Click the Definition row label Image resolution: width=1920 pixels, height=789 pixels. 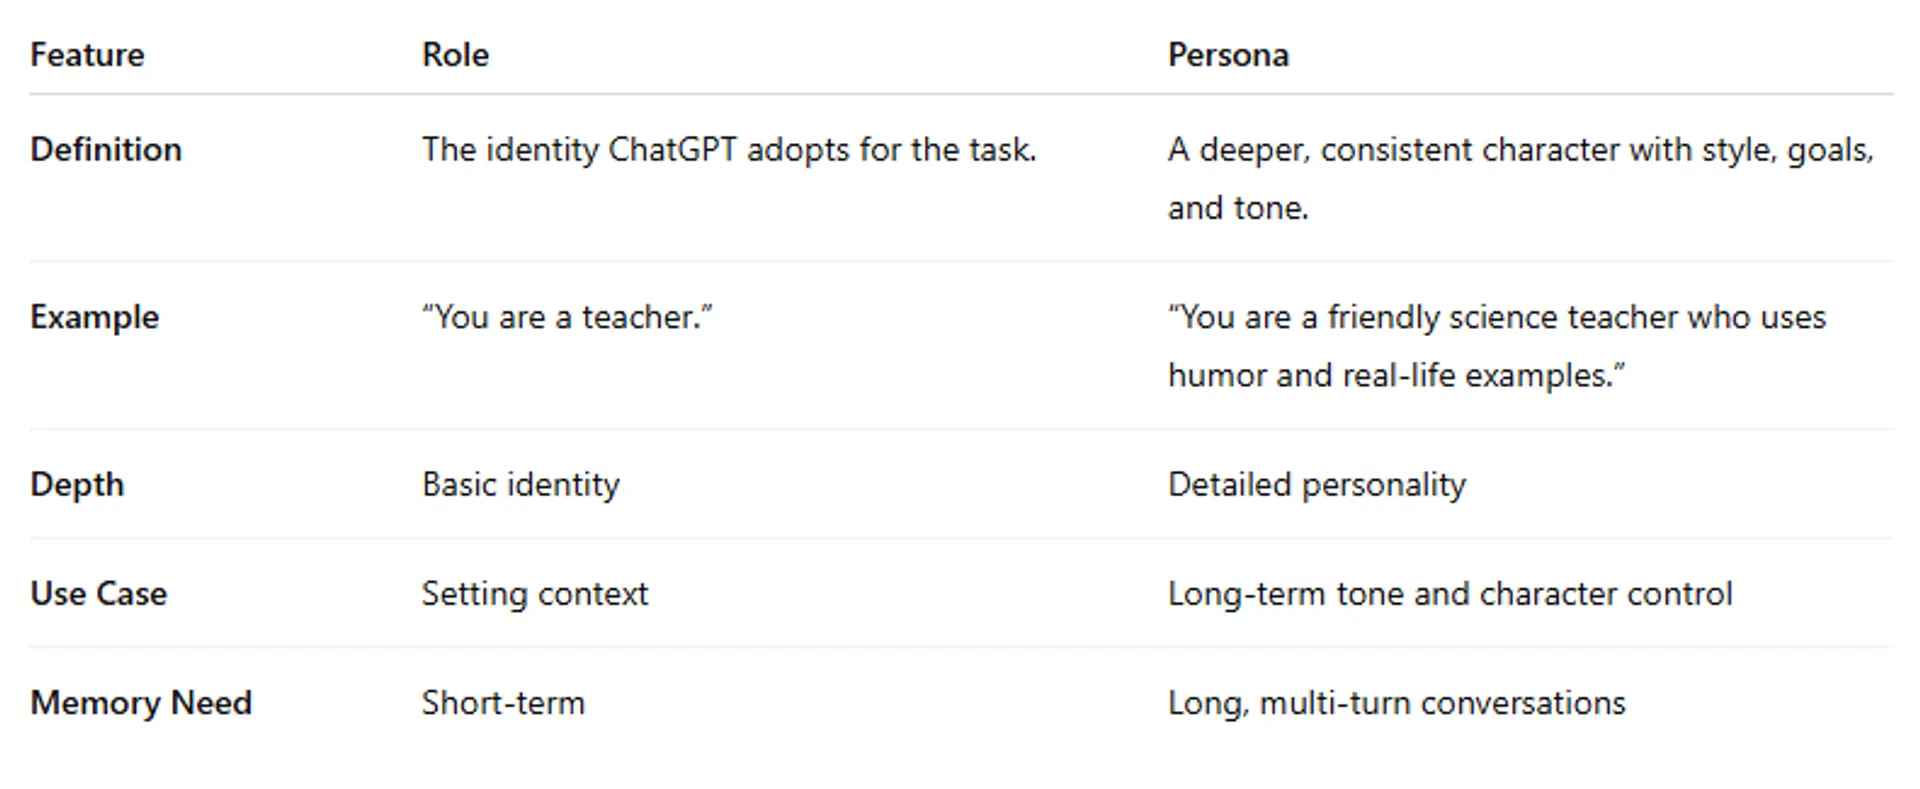[106, 150]
